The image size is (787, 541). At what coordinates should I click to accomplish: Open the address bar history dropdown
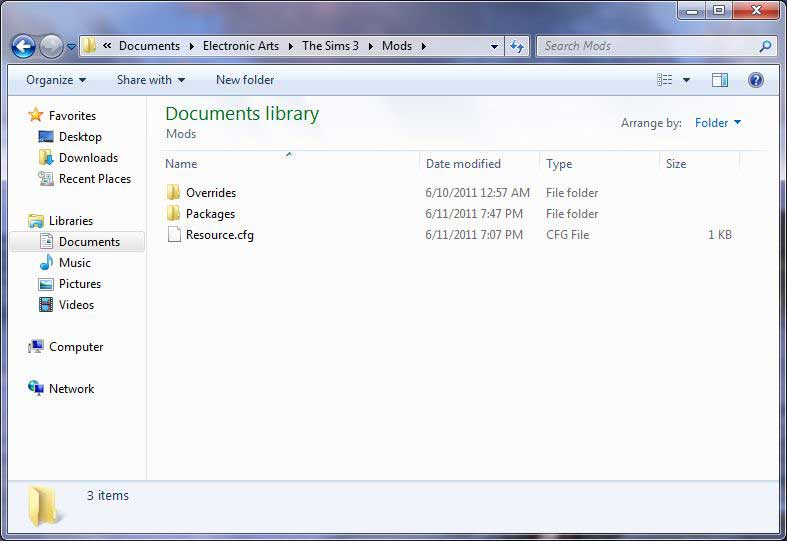(494, 47)
